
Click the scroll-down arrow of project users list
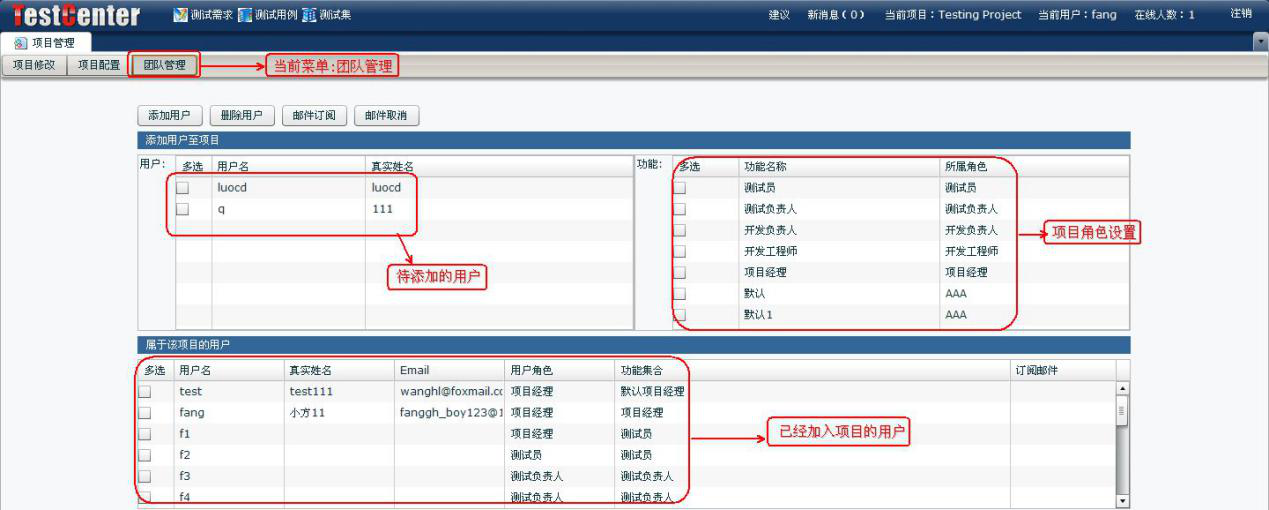pyautogui.click(x=1122, y=500)
